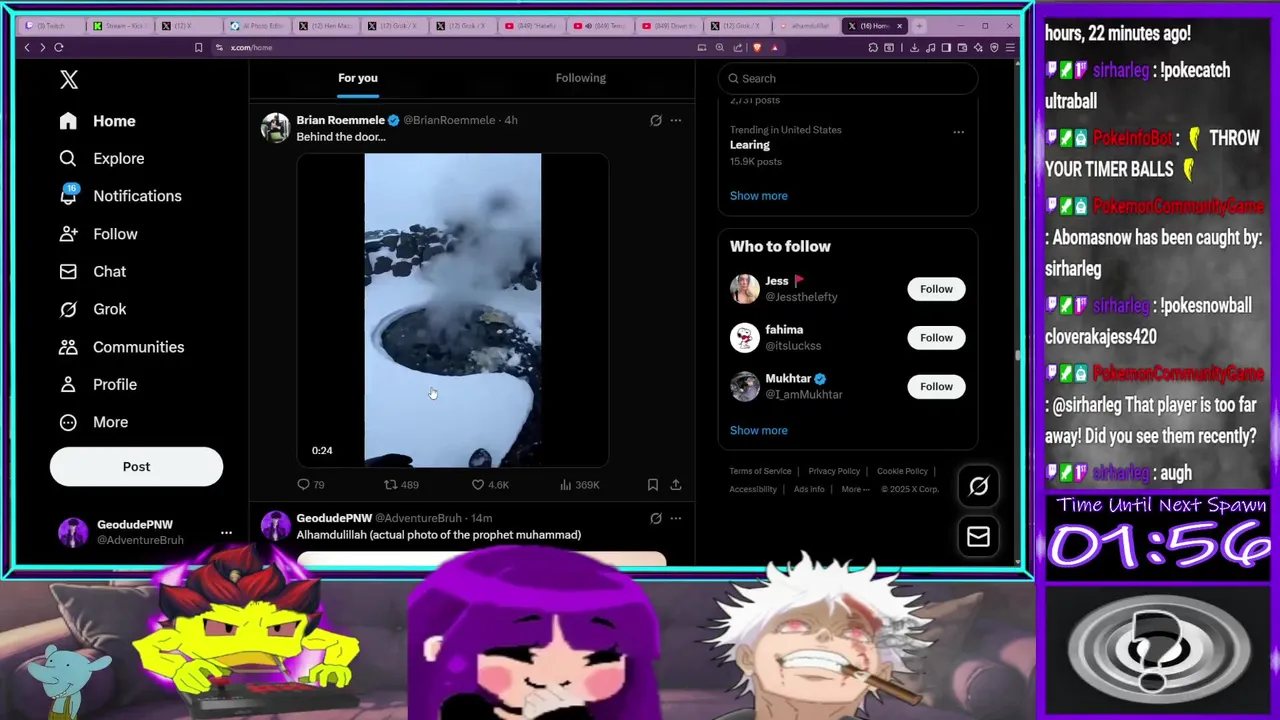Open the Brave Wallet icon
1280x720 pixels.
[x=962, y=47]
